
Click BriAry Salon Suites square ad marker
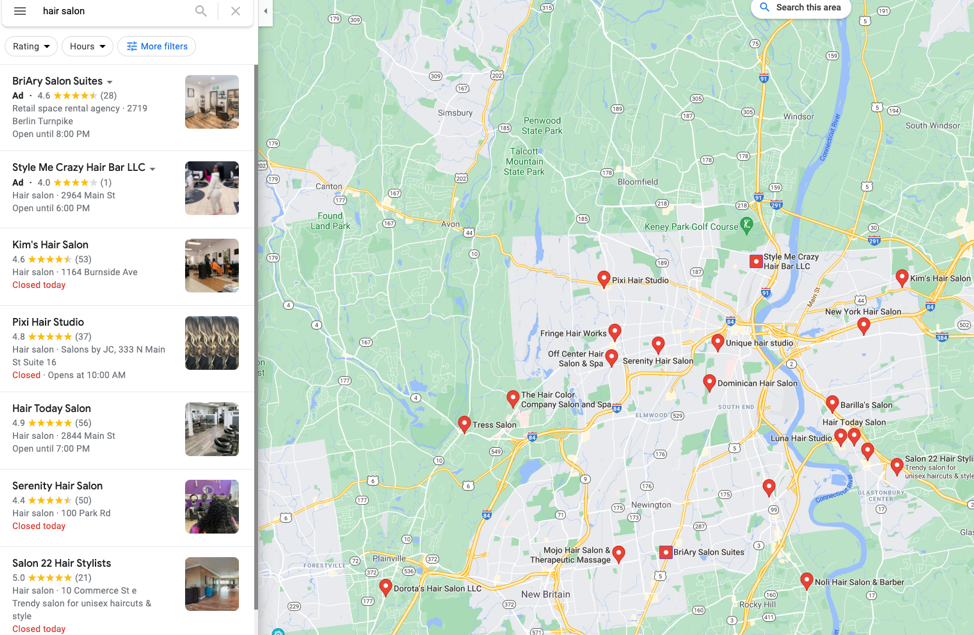point(665,552)
